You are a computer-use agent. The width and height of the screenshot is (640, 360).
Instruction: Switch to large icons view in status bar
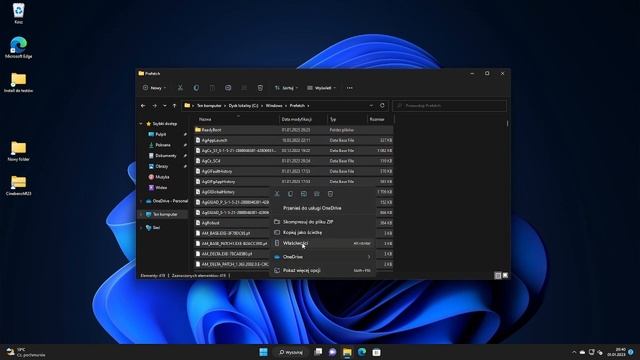(505, 276)
